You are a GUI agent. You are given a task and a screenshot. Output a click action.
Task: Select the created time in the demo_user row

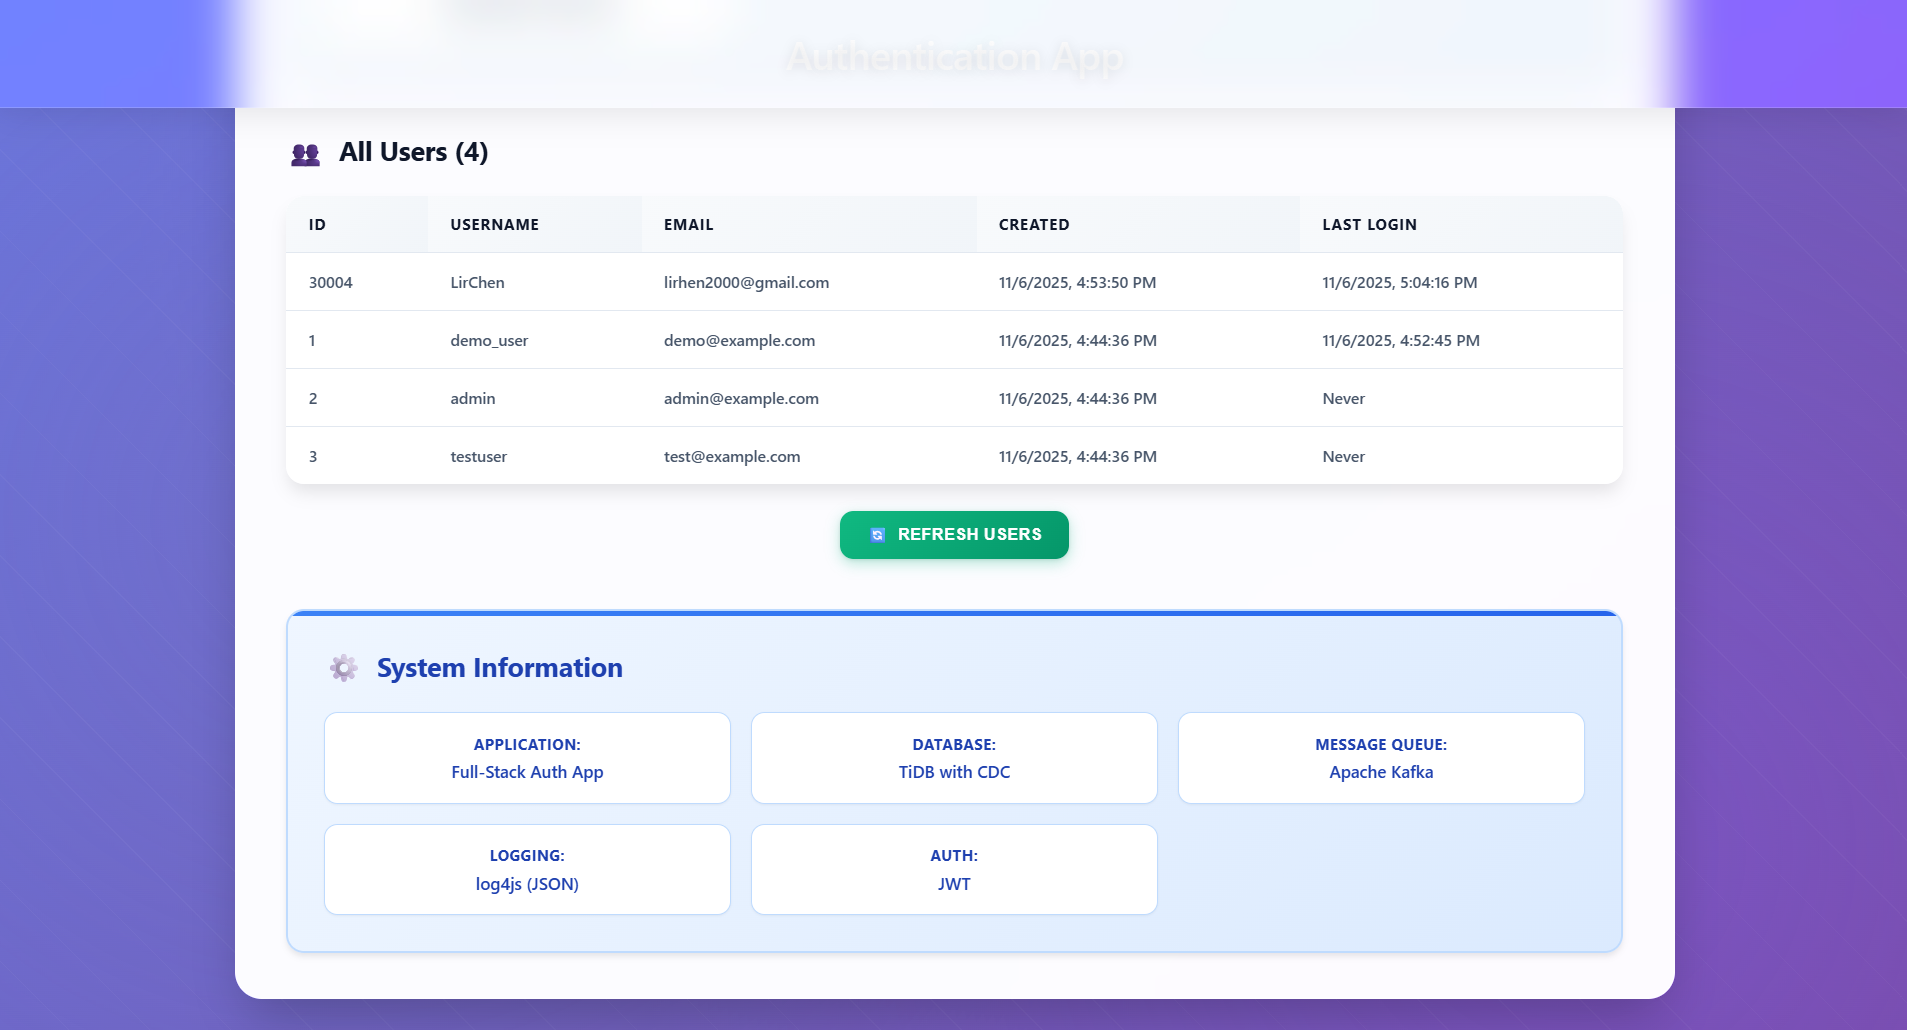click(1077, 341)
